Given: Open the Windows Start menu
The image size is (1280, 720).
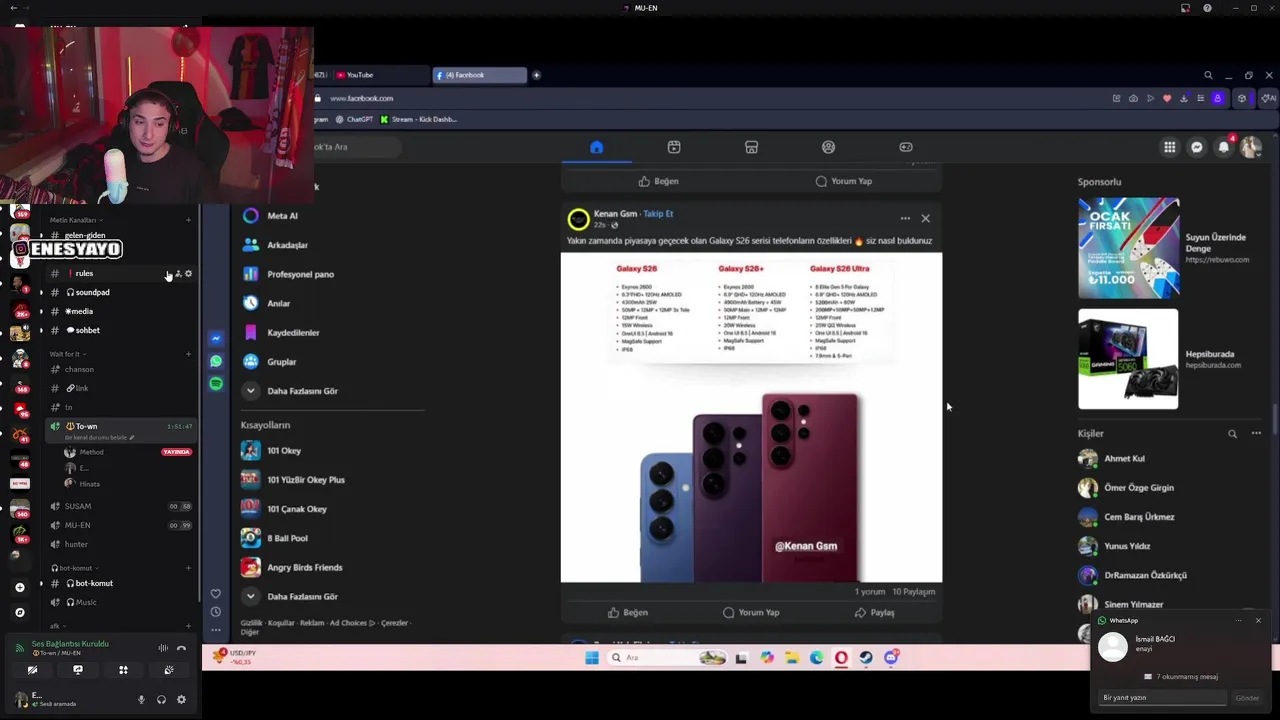Looking at the screenshot, I should pos(592,657).
